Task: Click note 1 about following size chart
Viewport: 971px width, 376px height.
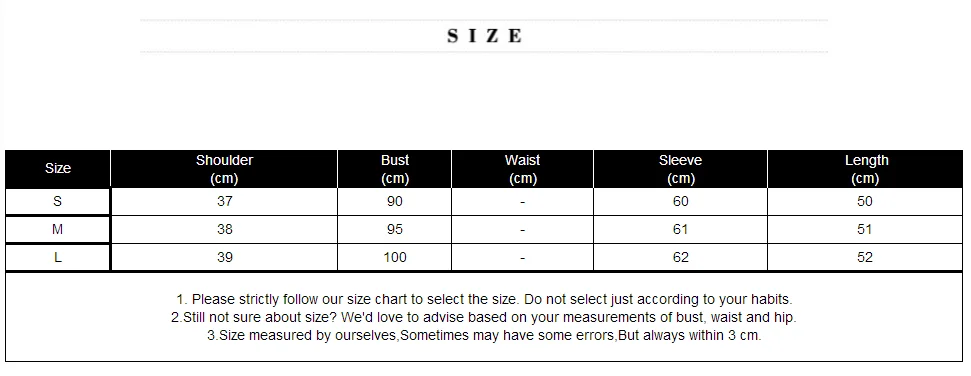Action: tap(484, 299)
